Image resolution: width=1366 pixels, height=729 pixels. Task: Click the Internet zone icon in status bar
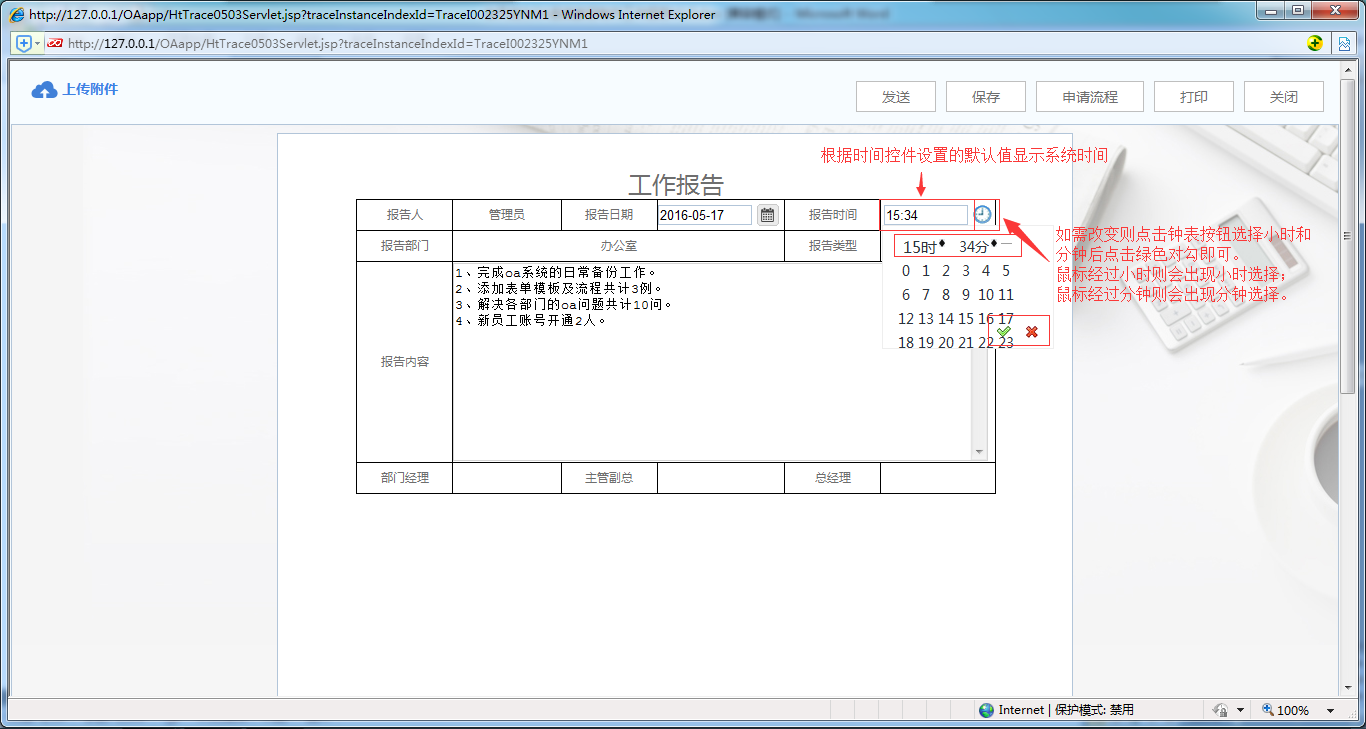tap(986, 709)
